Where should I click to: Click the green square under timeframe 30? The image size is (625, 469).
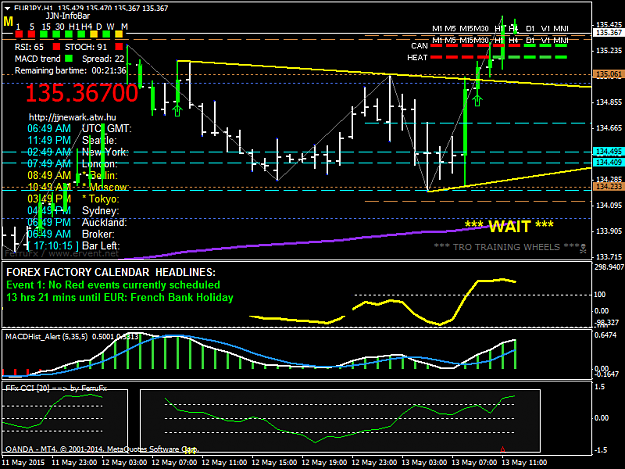click(x=56, y=35)
